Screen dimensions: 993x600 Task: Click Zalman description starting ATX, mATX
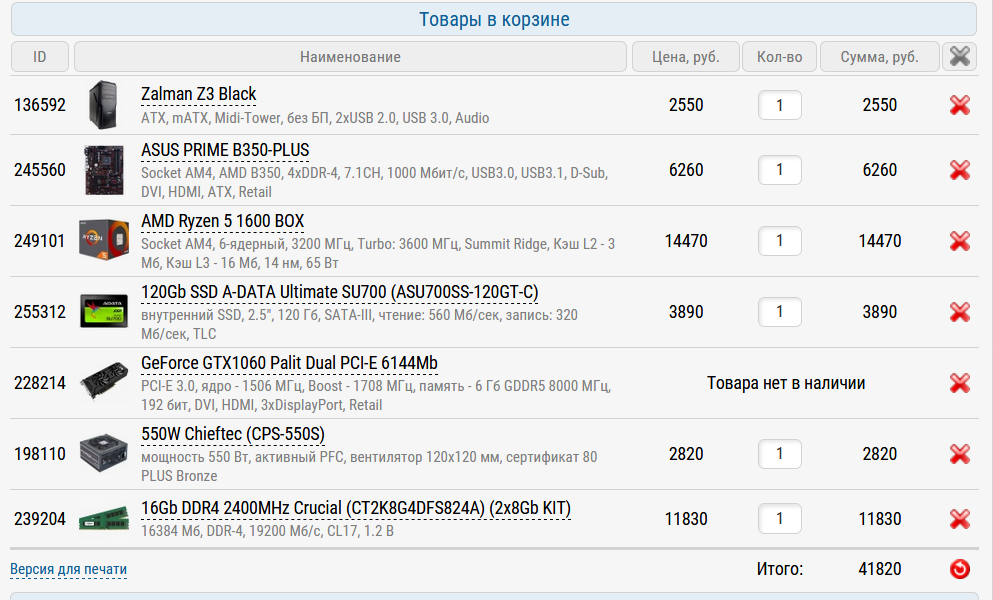tap(315, 118)
